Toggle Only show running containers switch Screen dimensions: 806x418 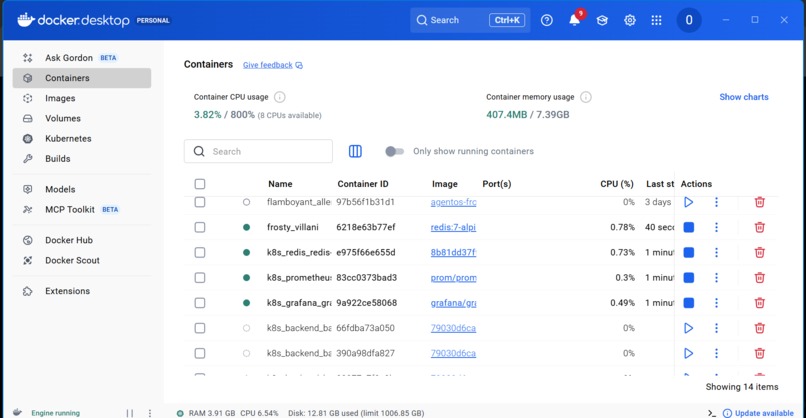tap(394, 151)
